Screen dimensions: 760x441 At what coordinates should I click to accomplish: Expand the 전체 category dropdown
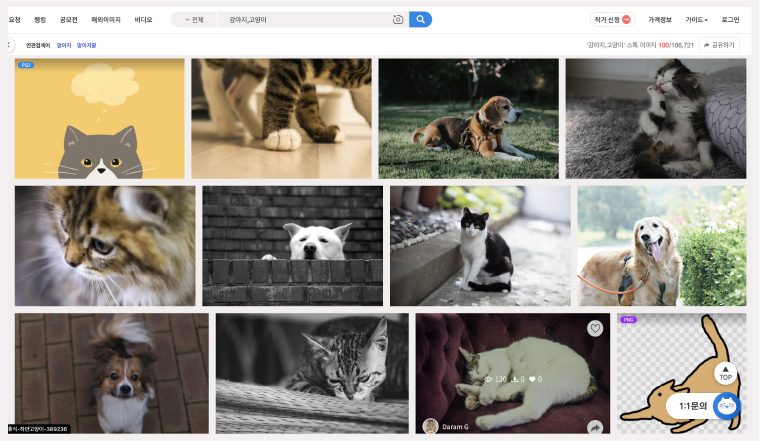coord(194,19)
